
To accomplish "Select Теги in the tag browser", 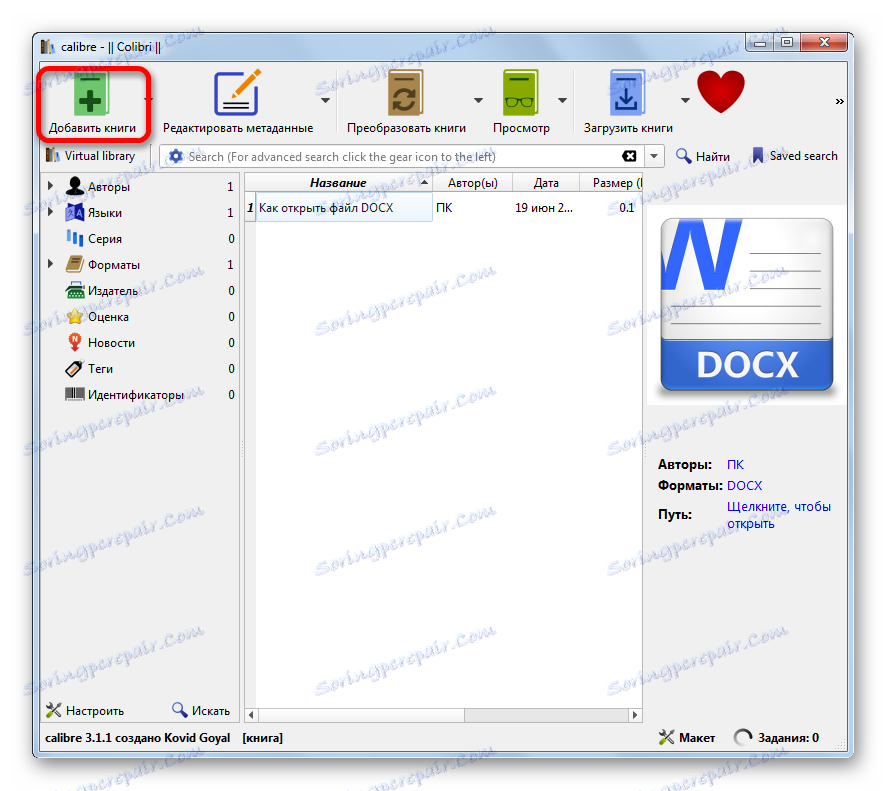I will 100,369.
